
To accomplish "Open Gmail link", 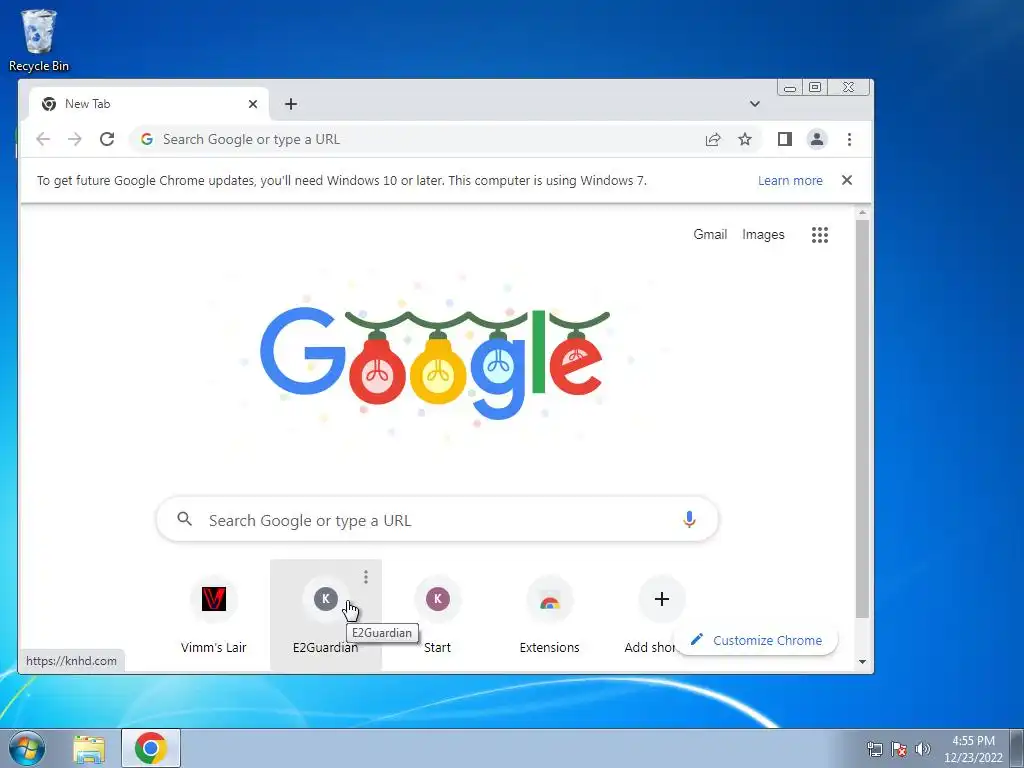I will tap(710, 234).
